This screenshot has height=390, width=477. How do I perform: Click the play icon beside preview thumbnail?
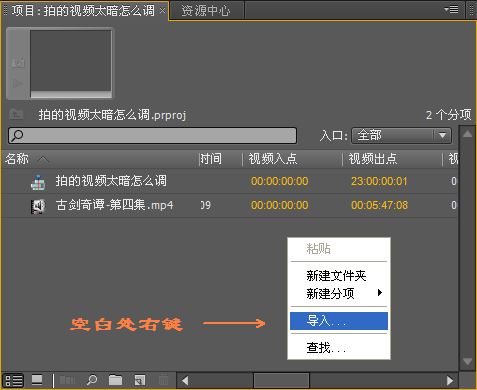coord(18,83)
